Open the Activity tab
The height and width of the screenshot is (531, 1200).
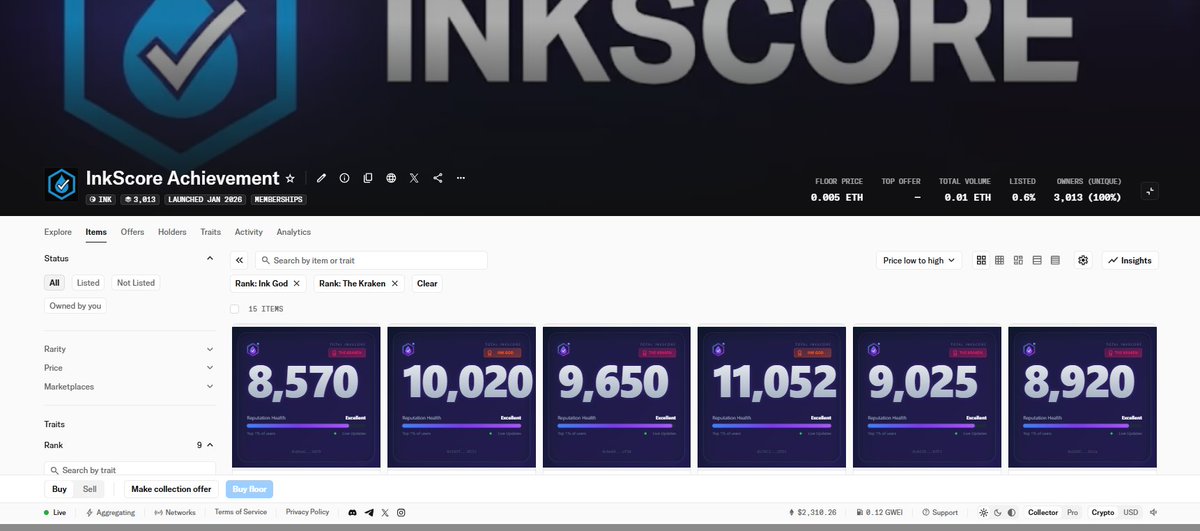[x=248, y=232]
